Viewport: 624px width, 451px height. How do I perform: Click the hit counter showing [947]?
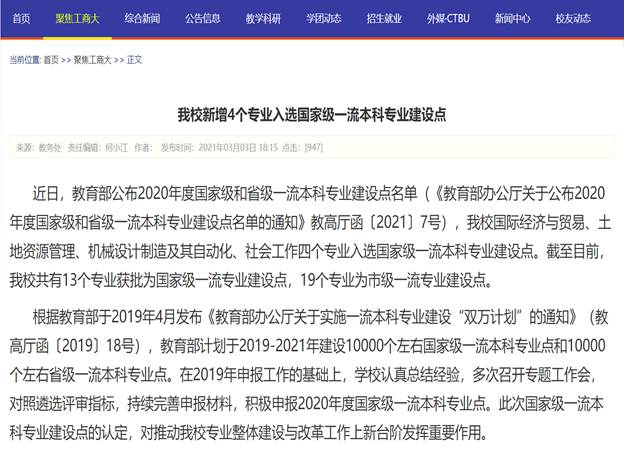point(313,147)
